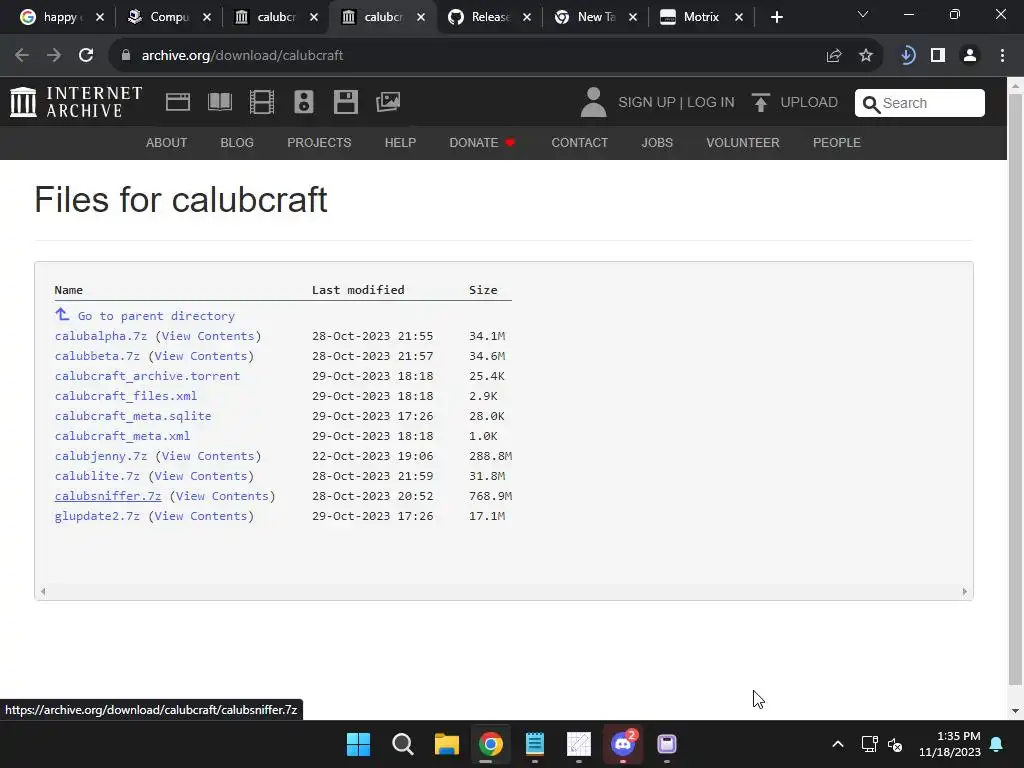This screenshot has width=1024, height=768.
Task: Click Go to parent directory link
Action: click(156, 316)
